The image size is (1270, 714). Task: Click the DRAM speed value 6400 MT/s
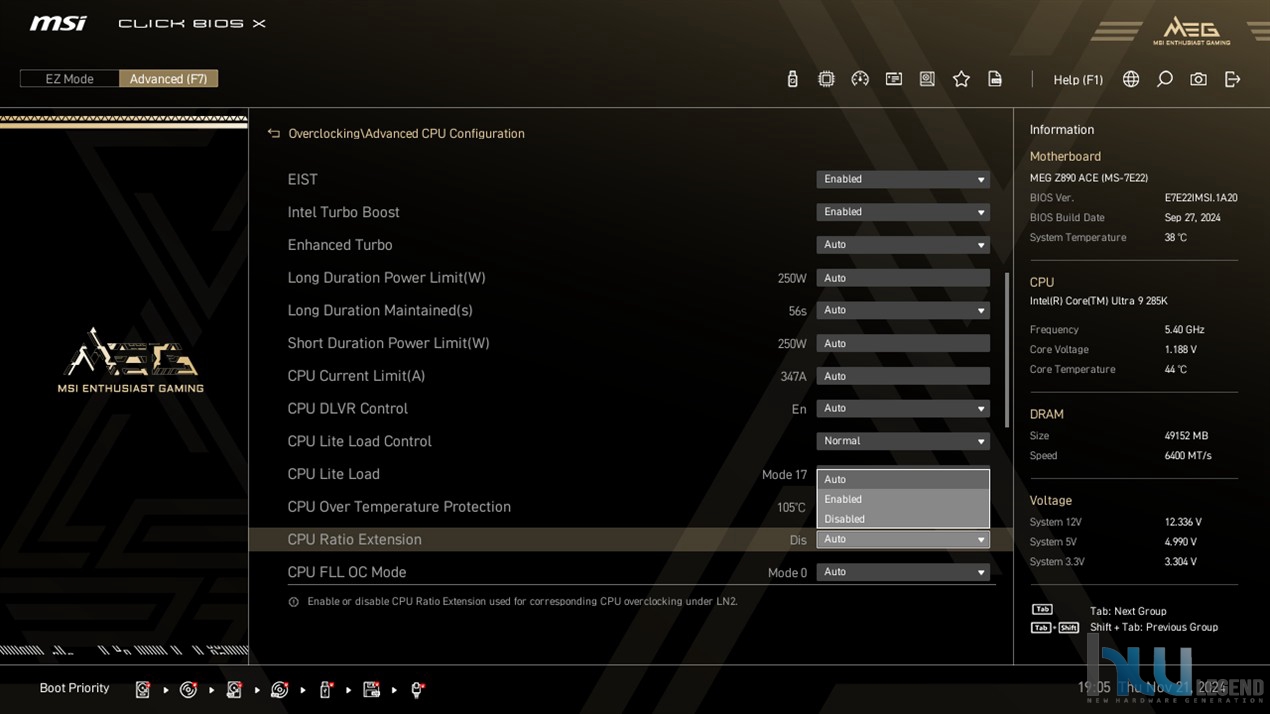click(1188, 456)
